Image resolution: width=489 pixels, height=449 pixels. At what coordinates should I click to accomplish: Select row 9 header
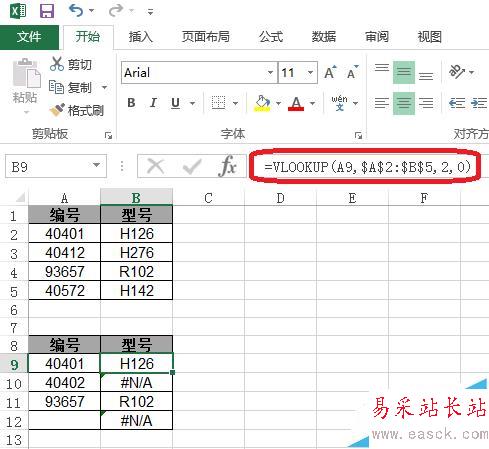pyautogui.click(x=14, y=364)
